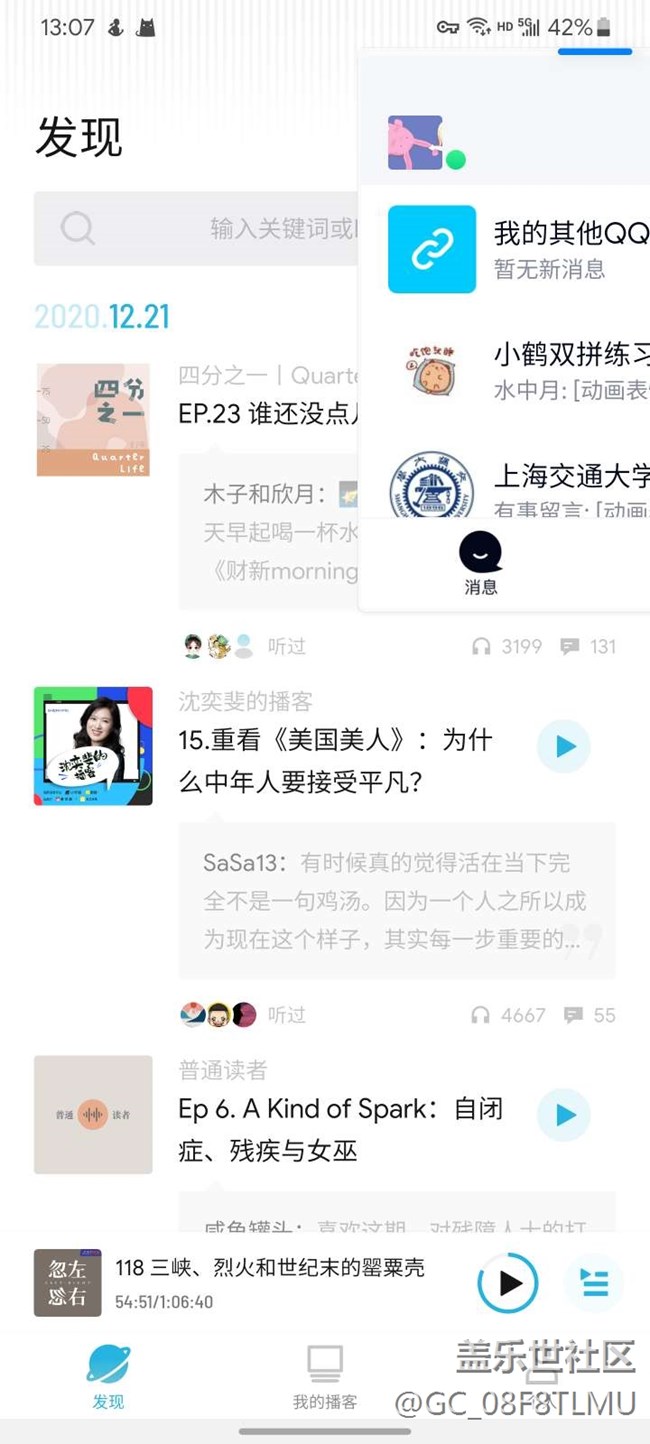View comments on the 美国美人 episode
The width and height of the screenshot is (650, 1444).
coord(397,901)
